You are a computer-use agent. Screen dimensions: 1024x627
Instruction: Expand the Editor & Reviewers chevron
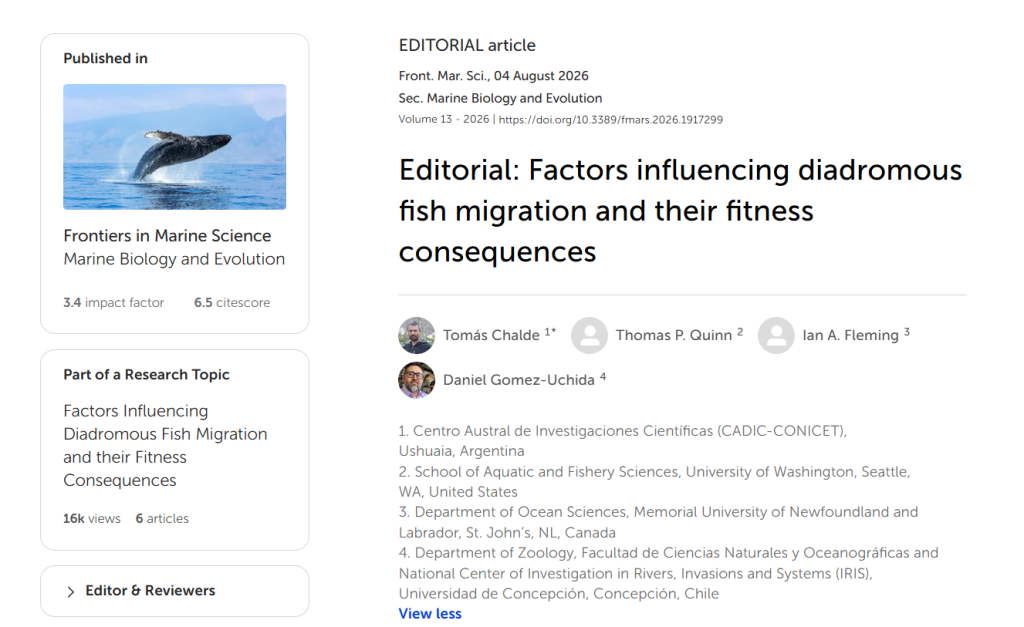click(71, 592)
